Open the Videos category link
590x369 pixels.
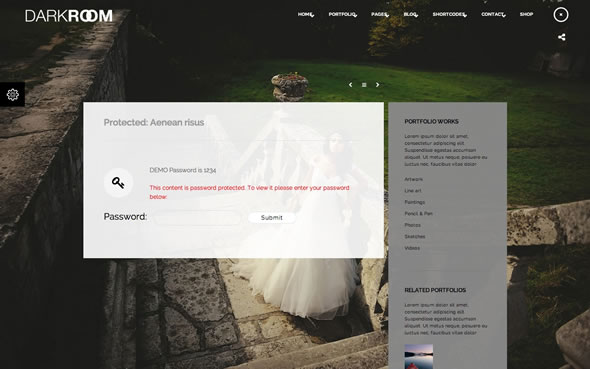click(x=412, y=248)
